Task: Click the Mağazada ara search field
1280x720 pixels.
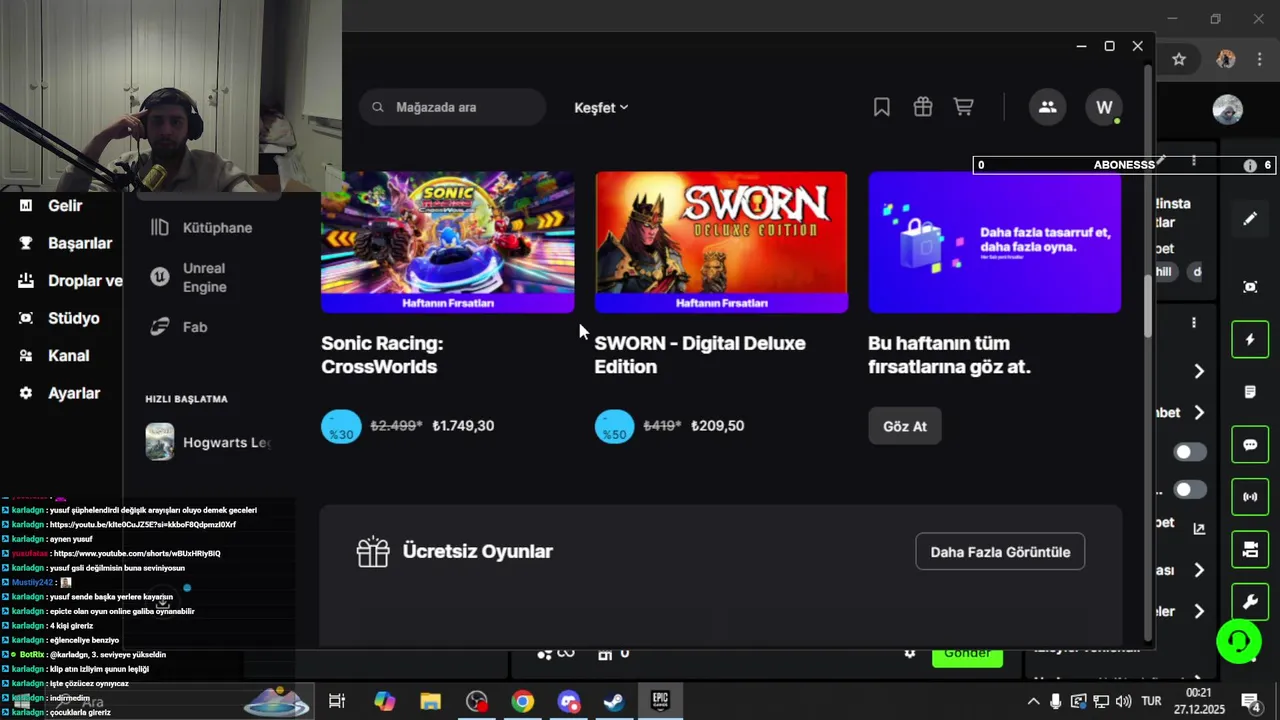Action: [452, 107]
